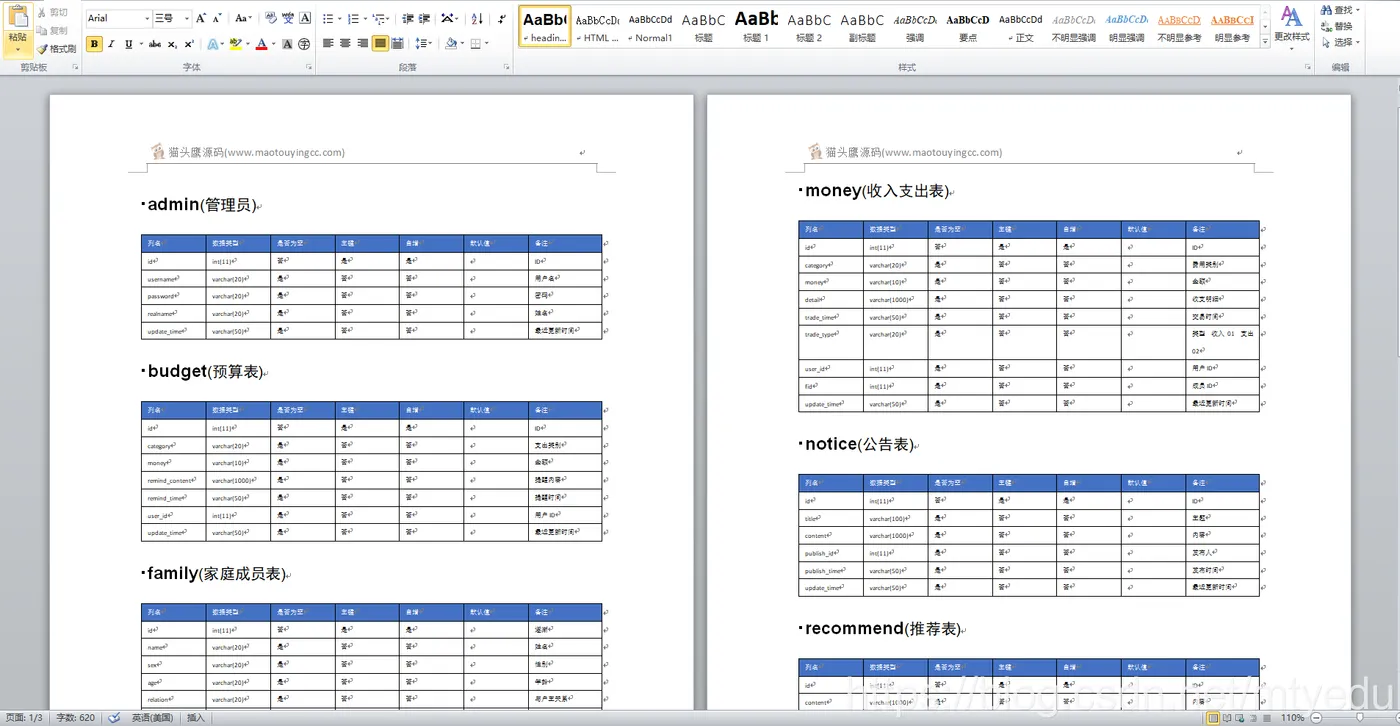Viewport: 1400px width, 726px height.
Task: Apply the red font color
Action: tap(261, 44)
